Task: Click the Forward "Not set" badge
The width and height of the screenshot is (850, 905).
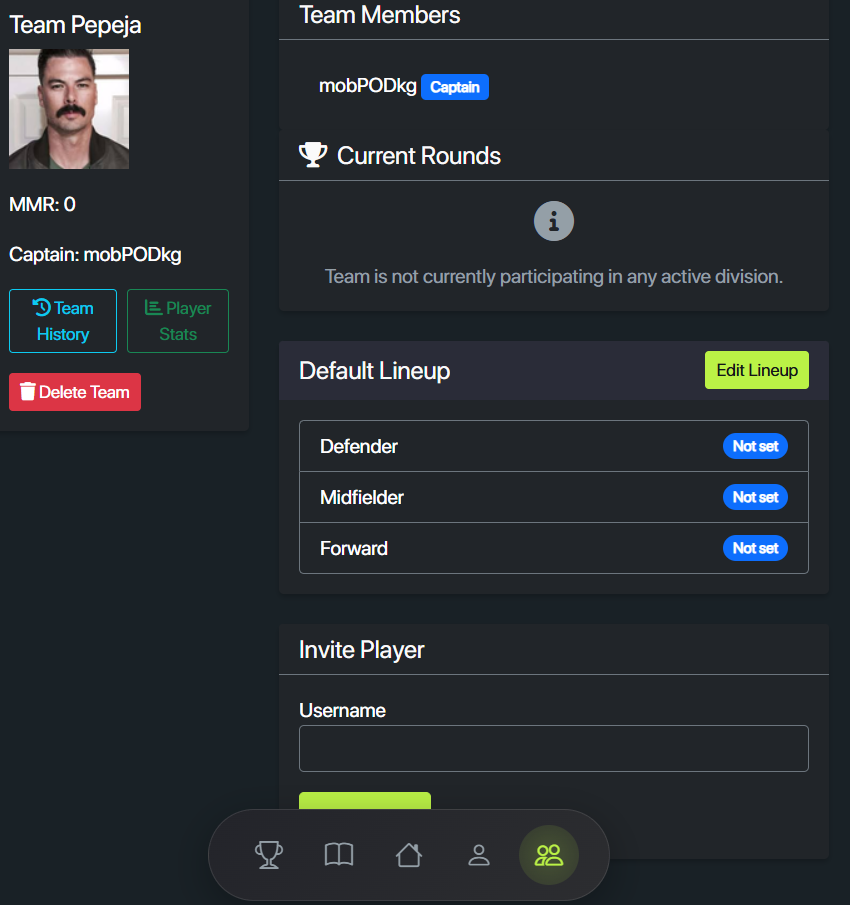Action: (755, 548)
